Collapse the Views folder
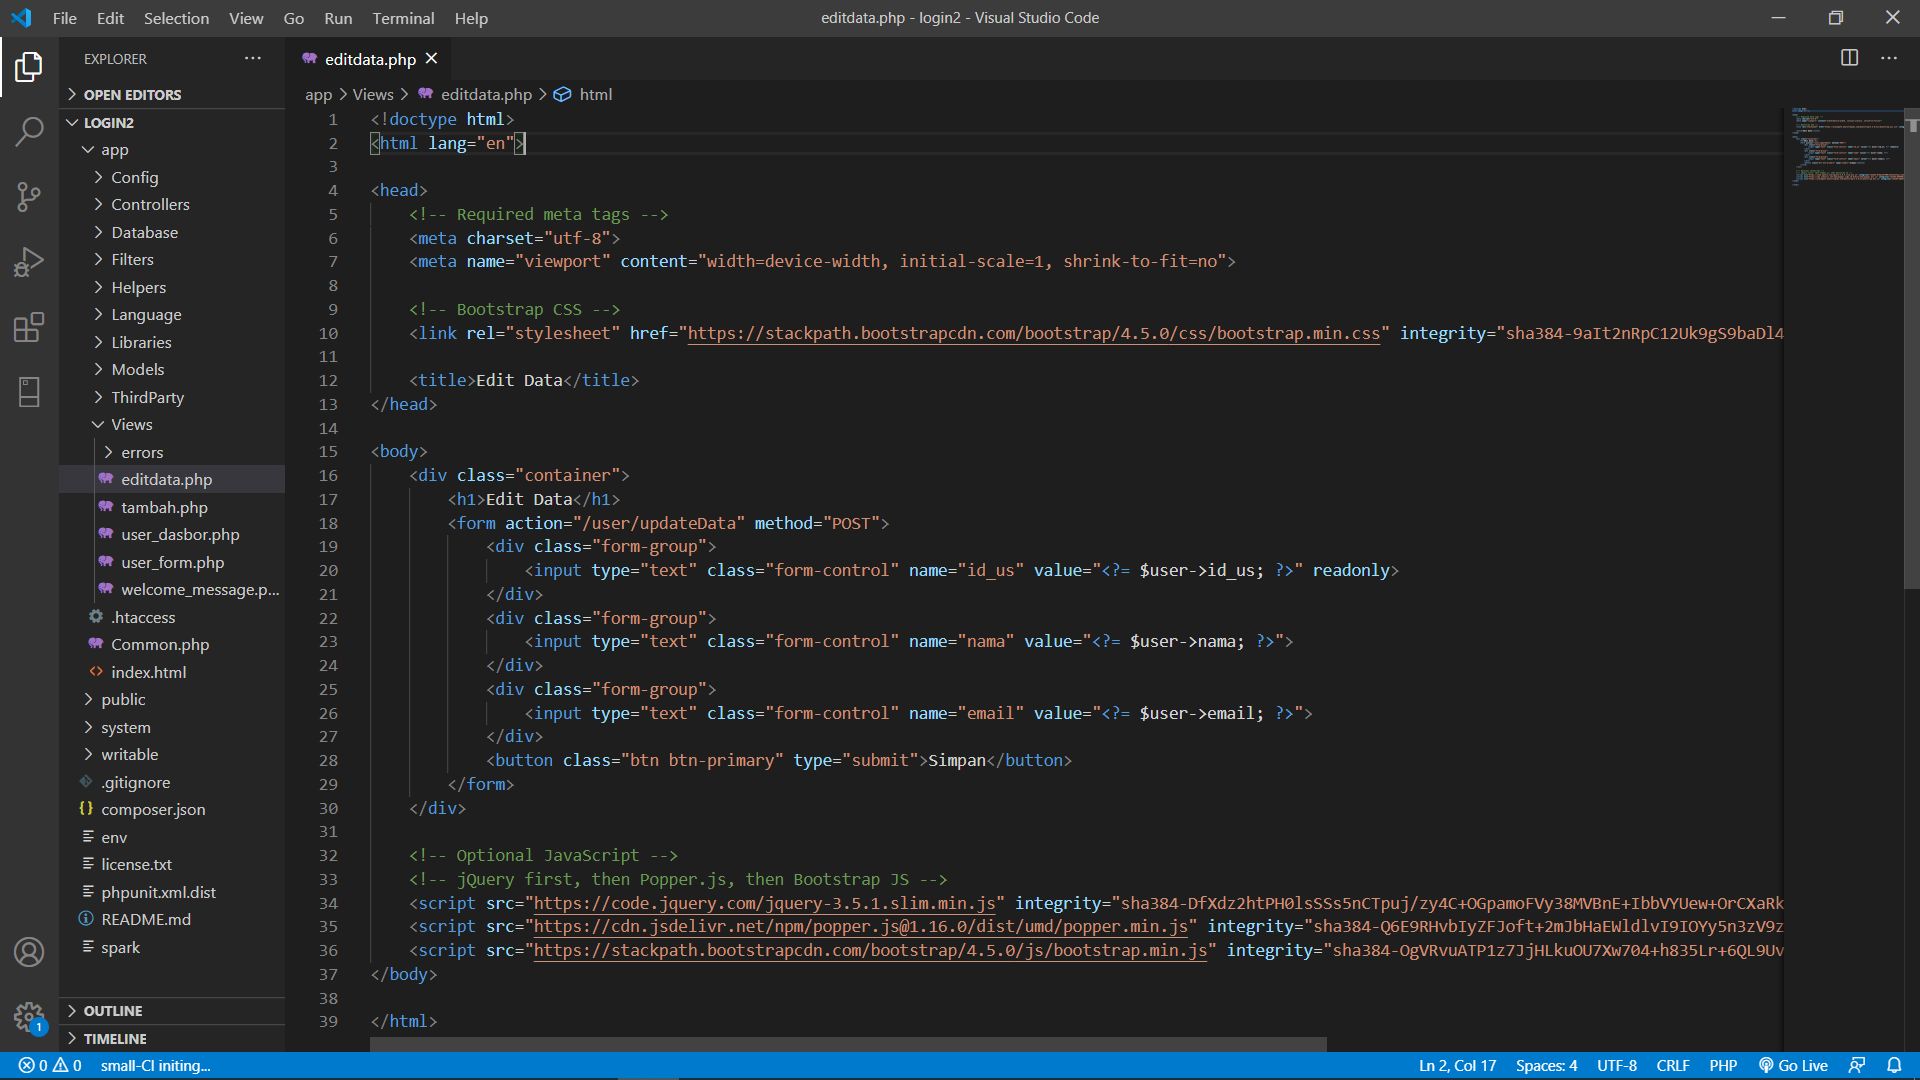Screen dimensions: 1920x1080 131,424
